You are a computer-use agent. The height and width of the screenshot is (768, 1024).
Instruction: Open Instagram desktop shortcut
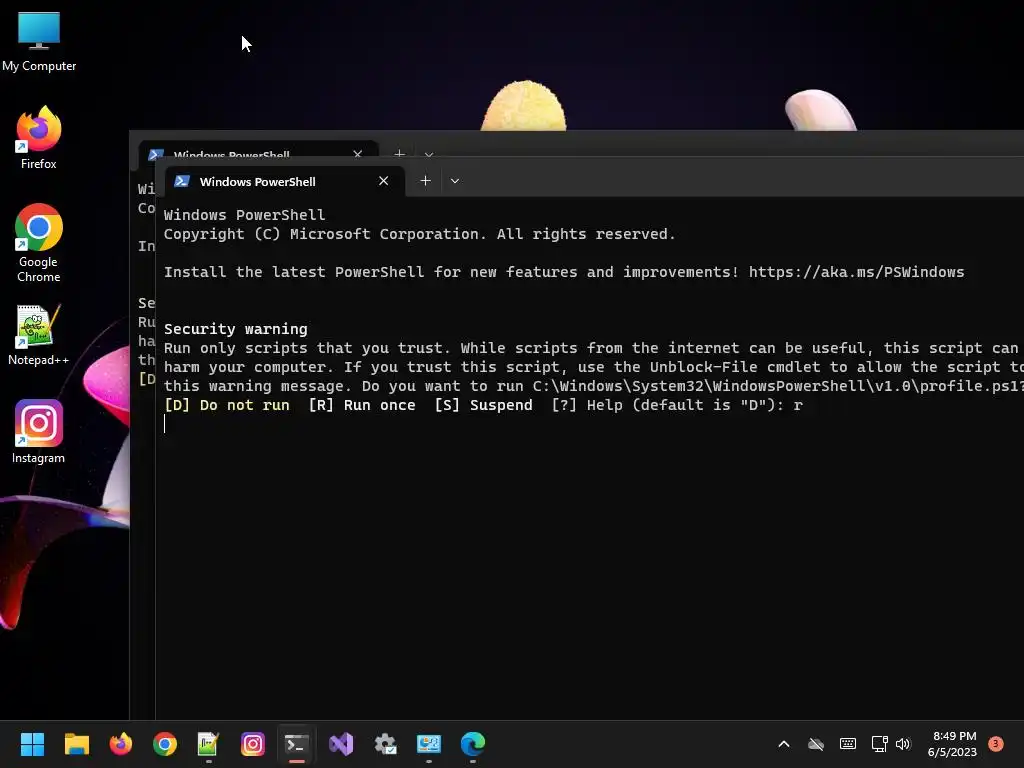coord(39,432)
